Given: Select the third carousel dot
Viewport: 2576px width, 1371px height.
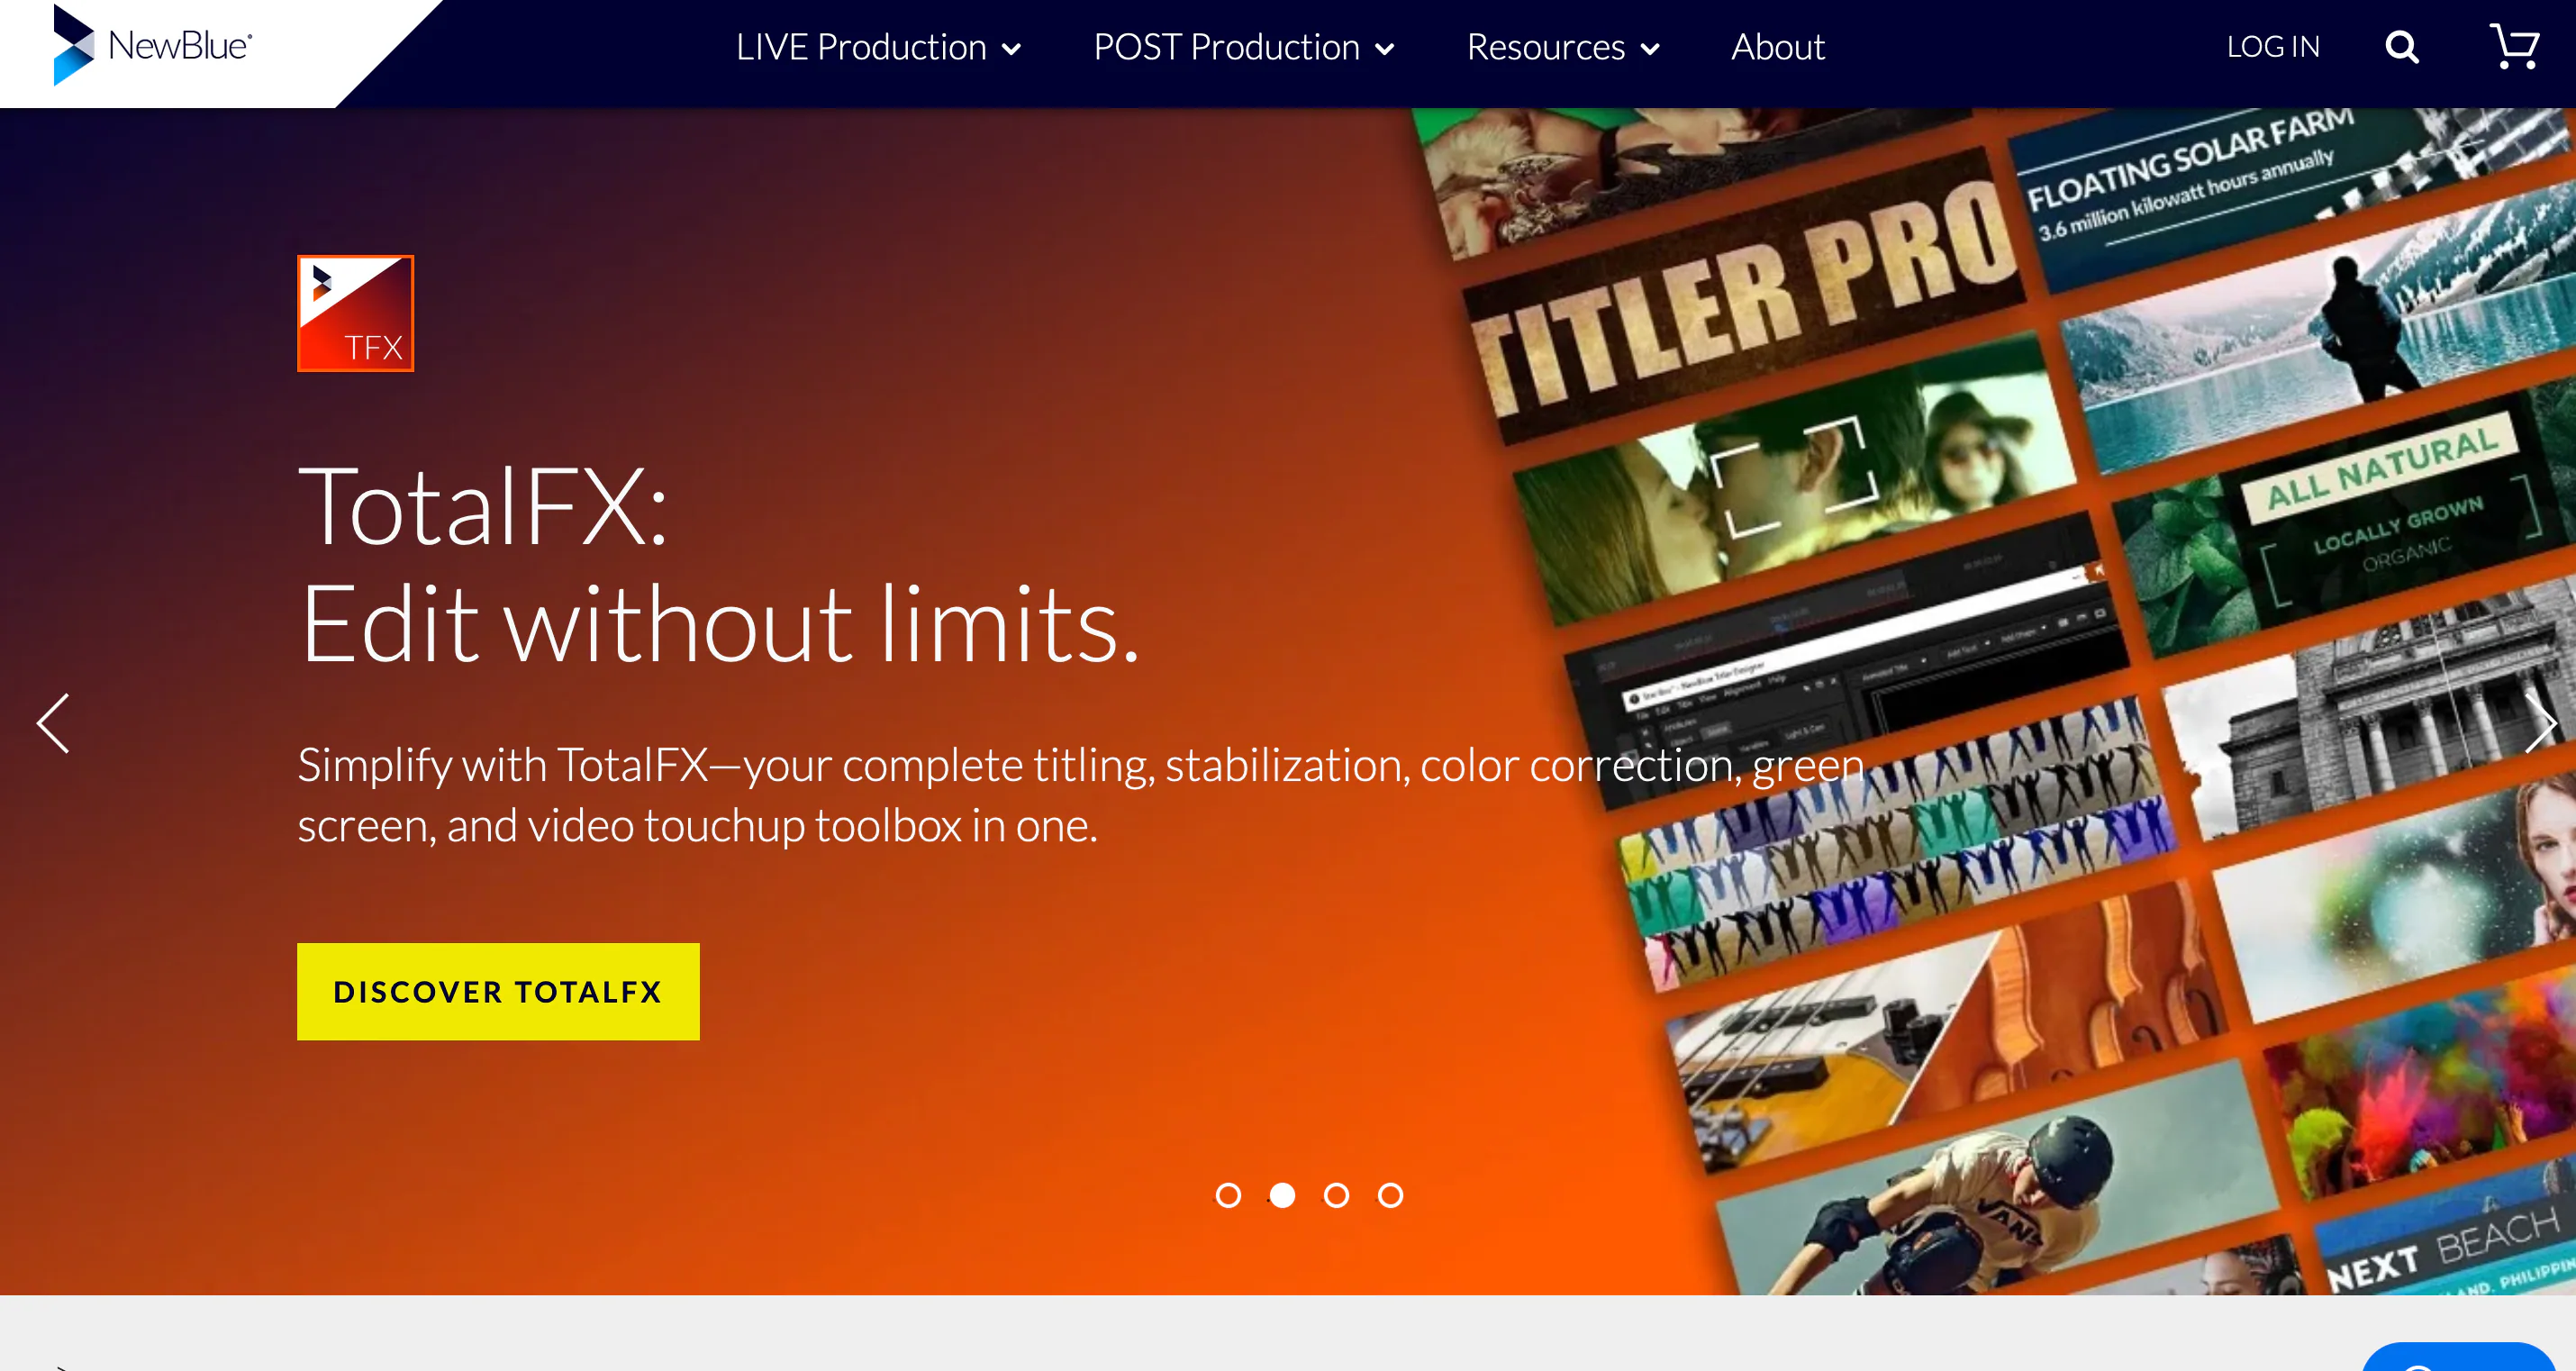Looking at the screenshot, I should pos(1336,1195).
